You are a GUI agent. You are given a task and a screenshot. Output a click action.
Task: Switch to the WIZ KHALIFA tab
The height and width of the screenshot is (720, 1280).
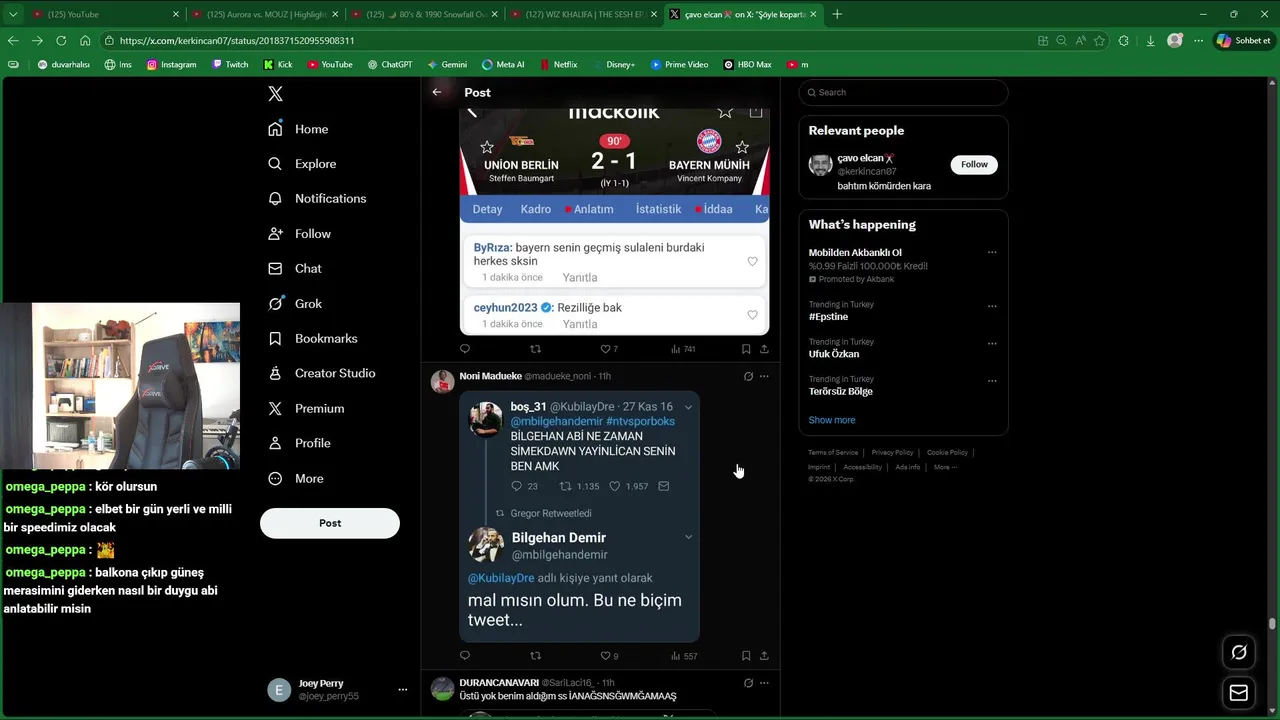tap(584, 14)
